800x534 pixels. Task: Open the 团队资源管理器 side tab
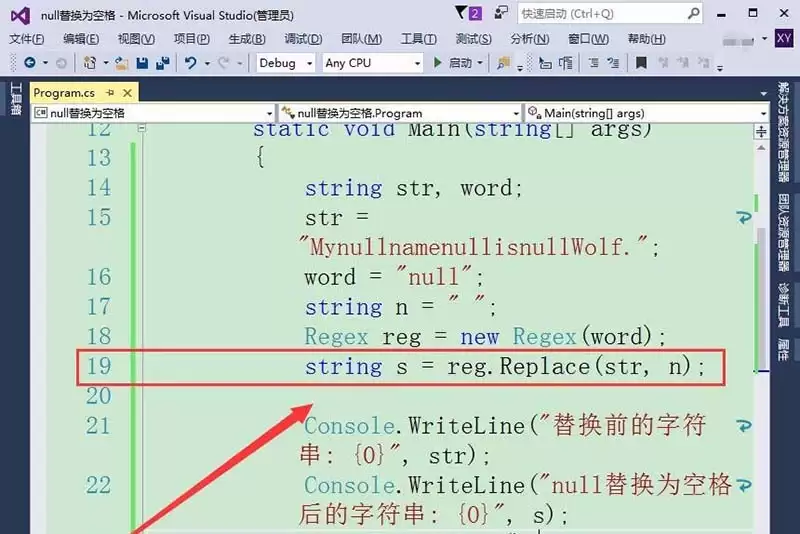(x=783, y=233)
